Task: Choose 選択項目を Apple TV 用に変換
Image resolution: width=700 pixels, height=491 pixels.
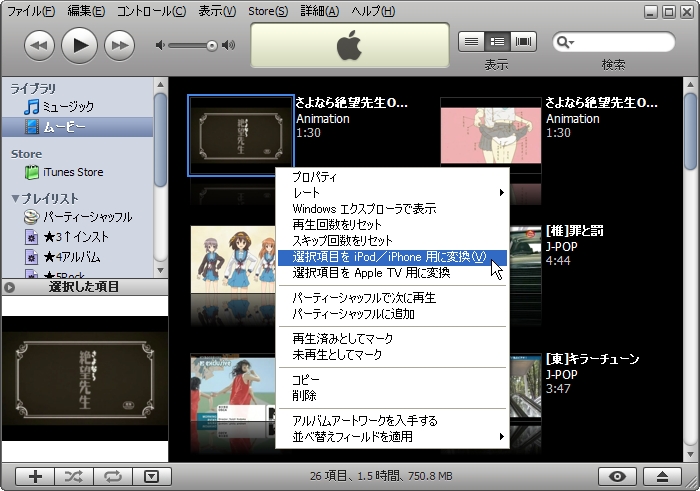Action: tap(392, 273)
